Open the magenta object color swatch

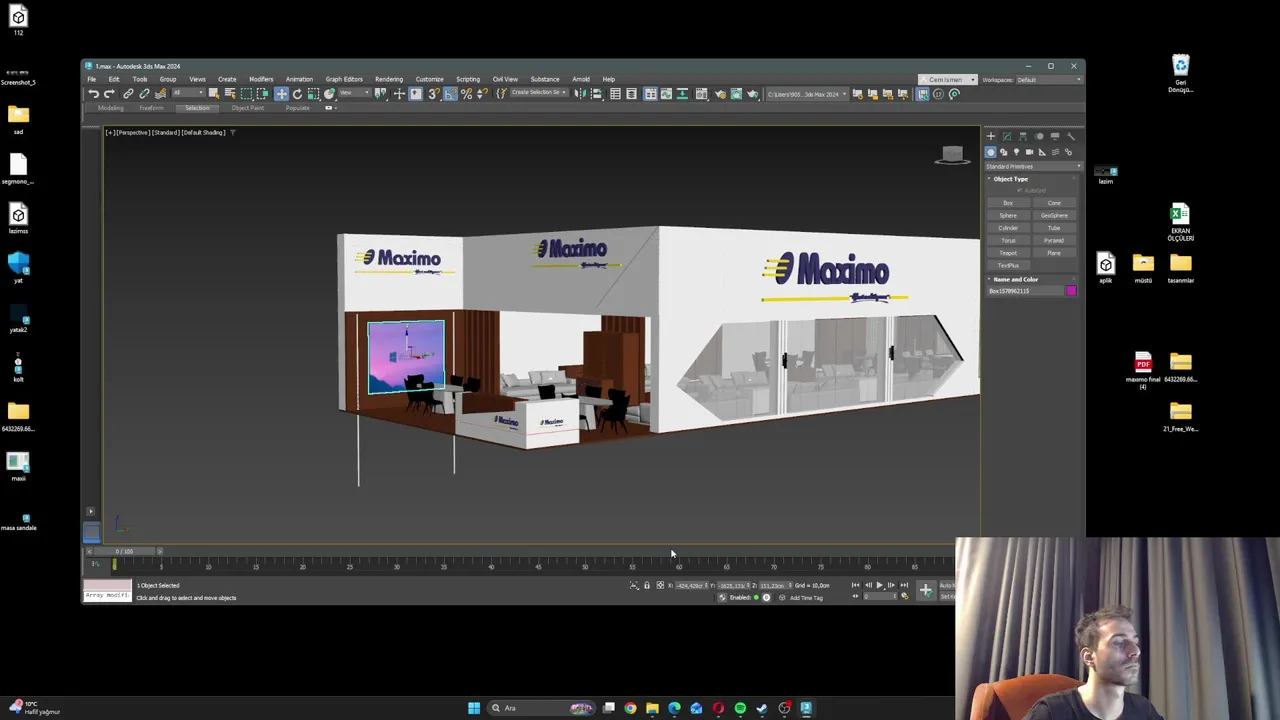(x=1072, y=291)
